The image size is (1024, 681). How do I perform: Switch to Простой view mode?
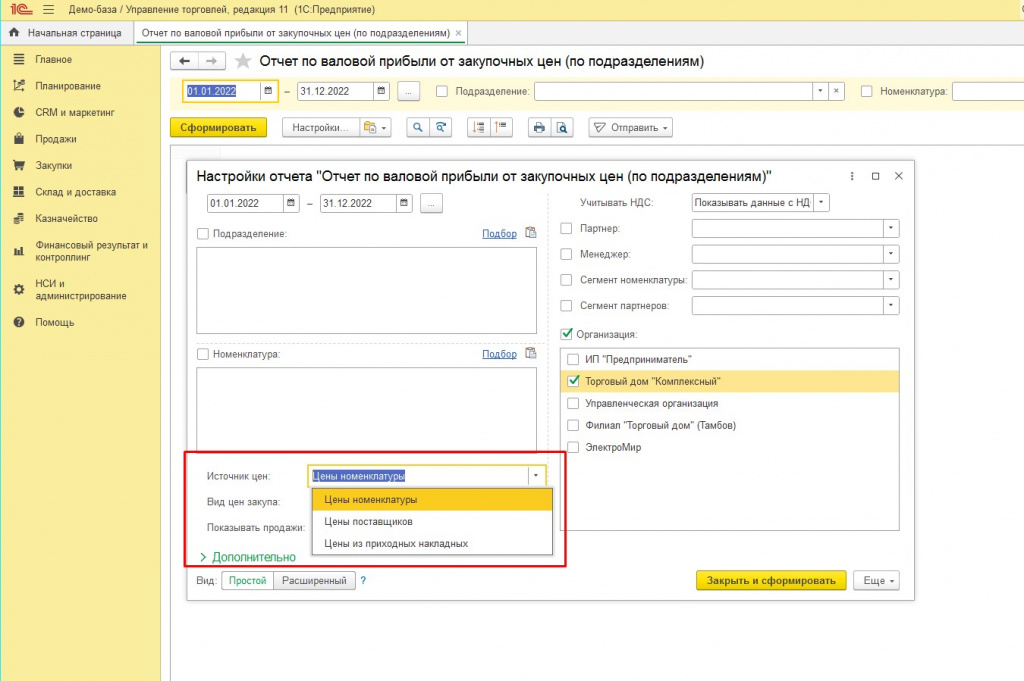coord(248,580)
